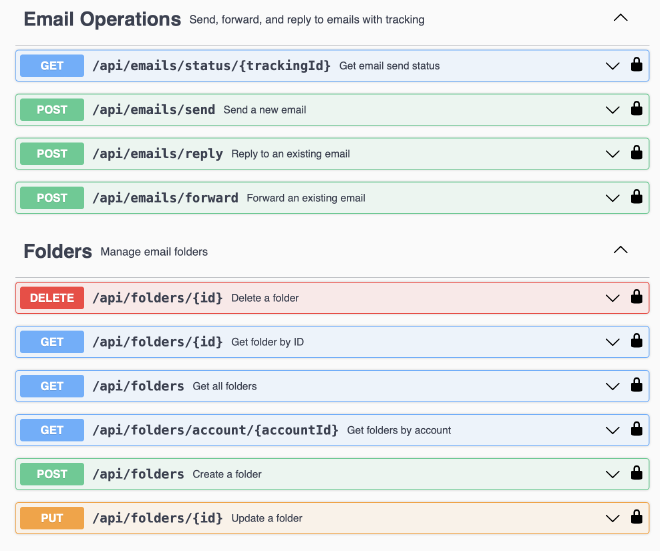Open path link on Get all folders row

coord(138,386)
